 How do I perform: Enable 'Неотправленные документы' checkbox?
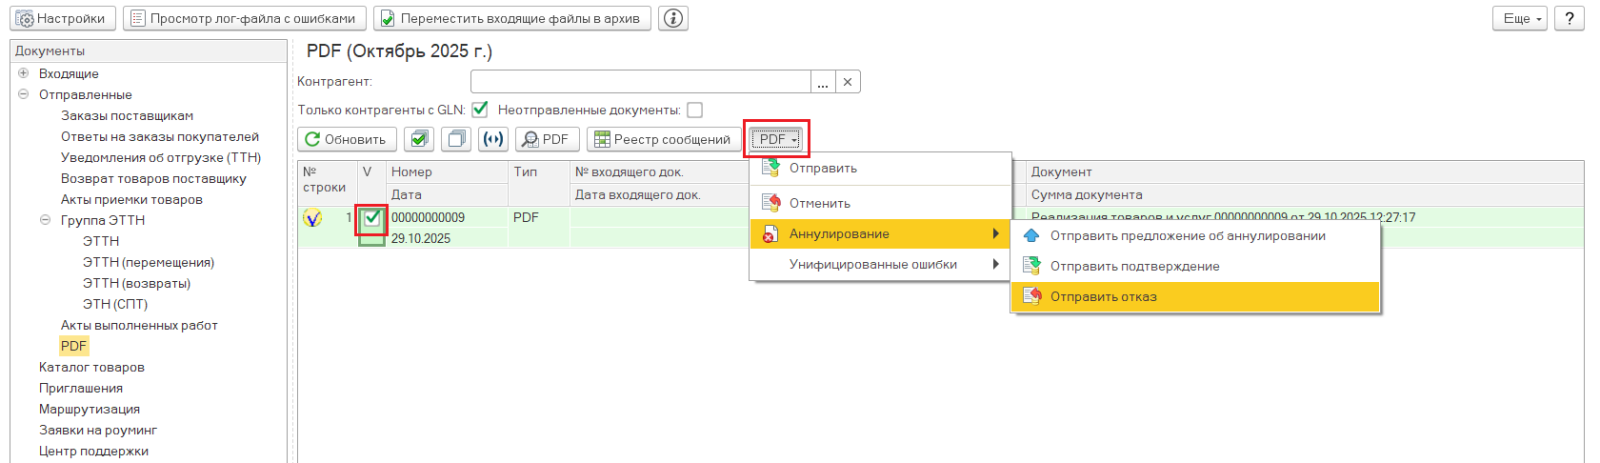(695, 110)
